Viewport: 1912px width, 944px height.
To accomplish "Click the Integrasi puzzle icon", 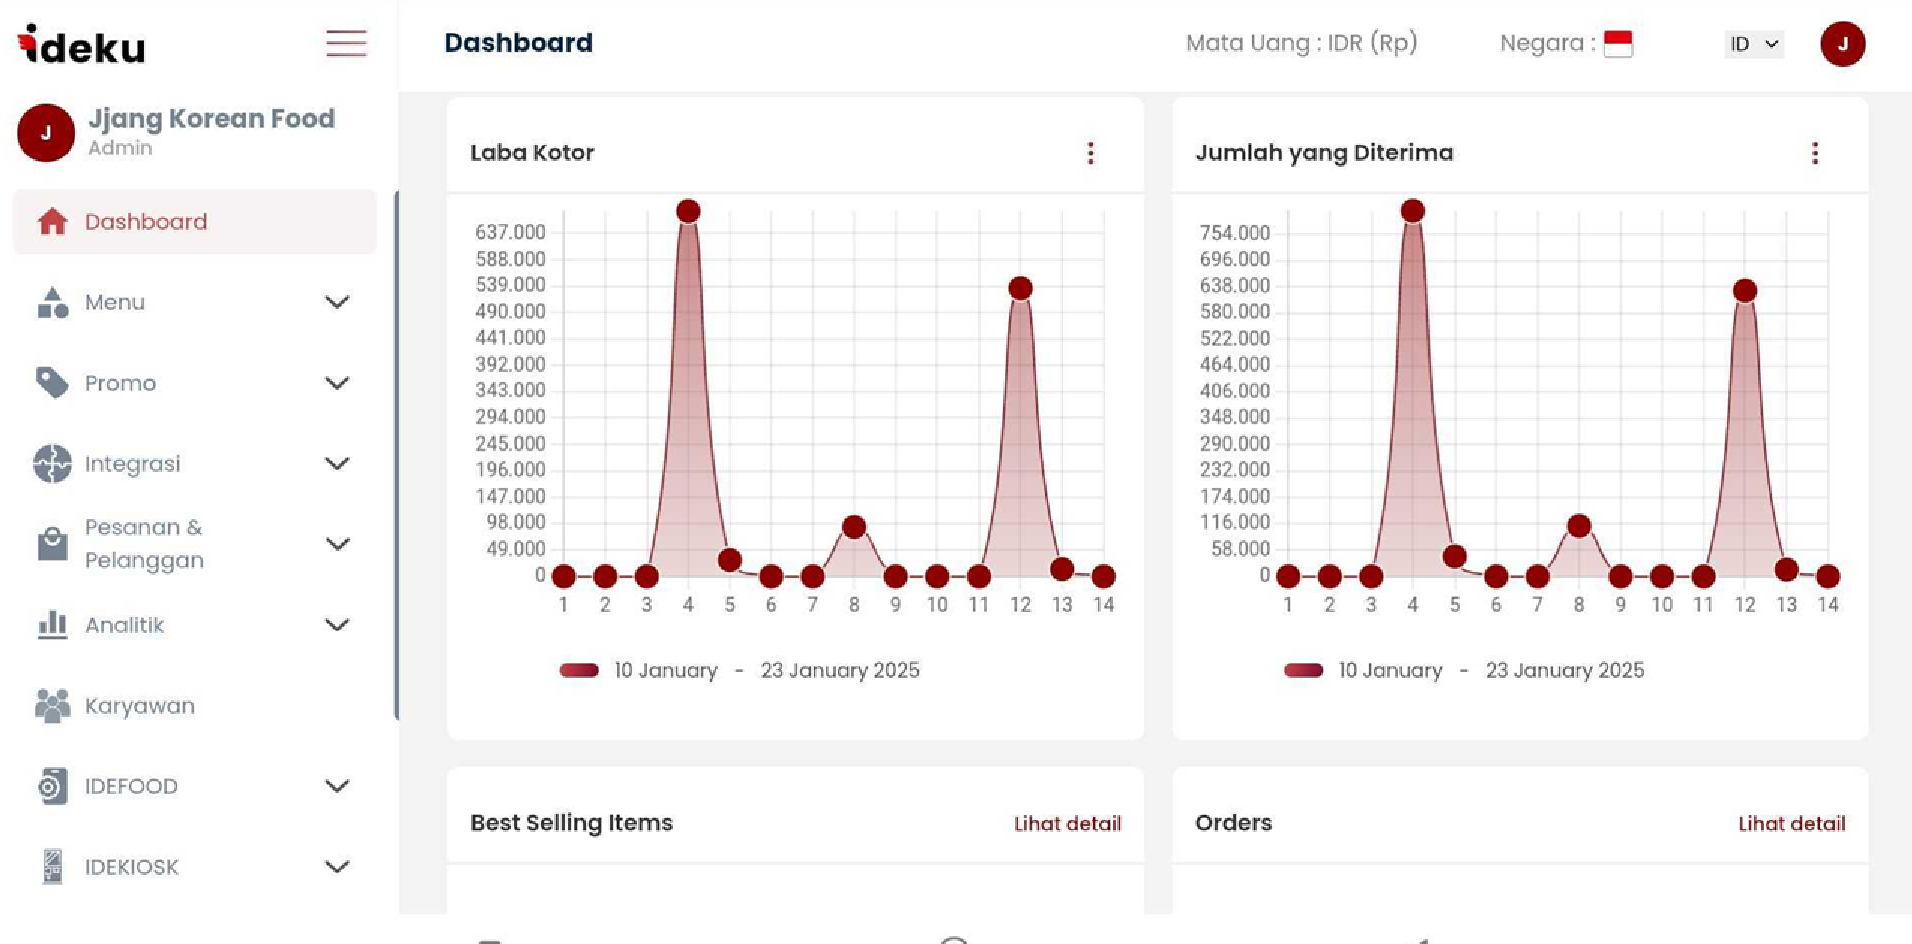I will point(52,463).
